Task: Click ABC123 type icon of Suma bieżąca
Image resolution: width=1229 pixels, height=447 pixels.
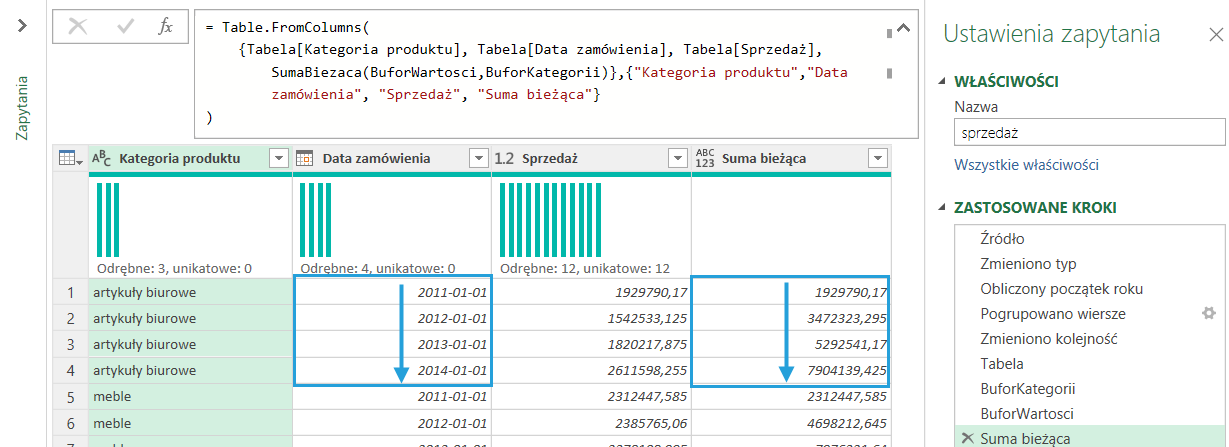Action: click(x=706, y=158)
